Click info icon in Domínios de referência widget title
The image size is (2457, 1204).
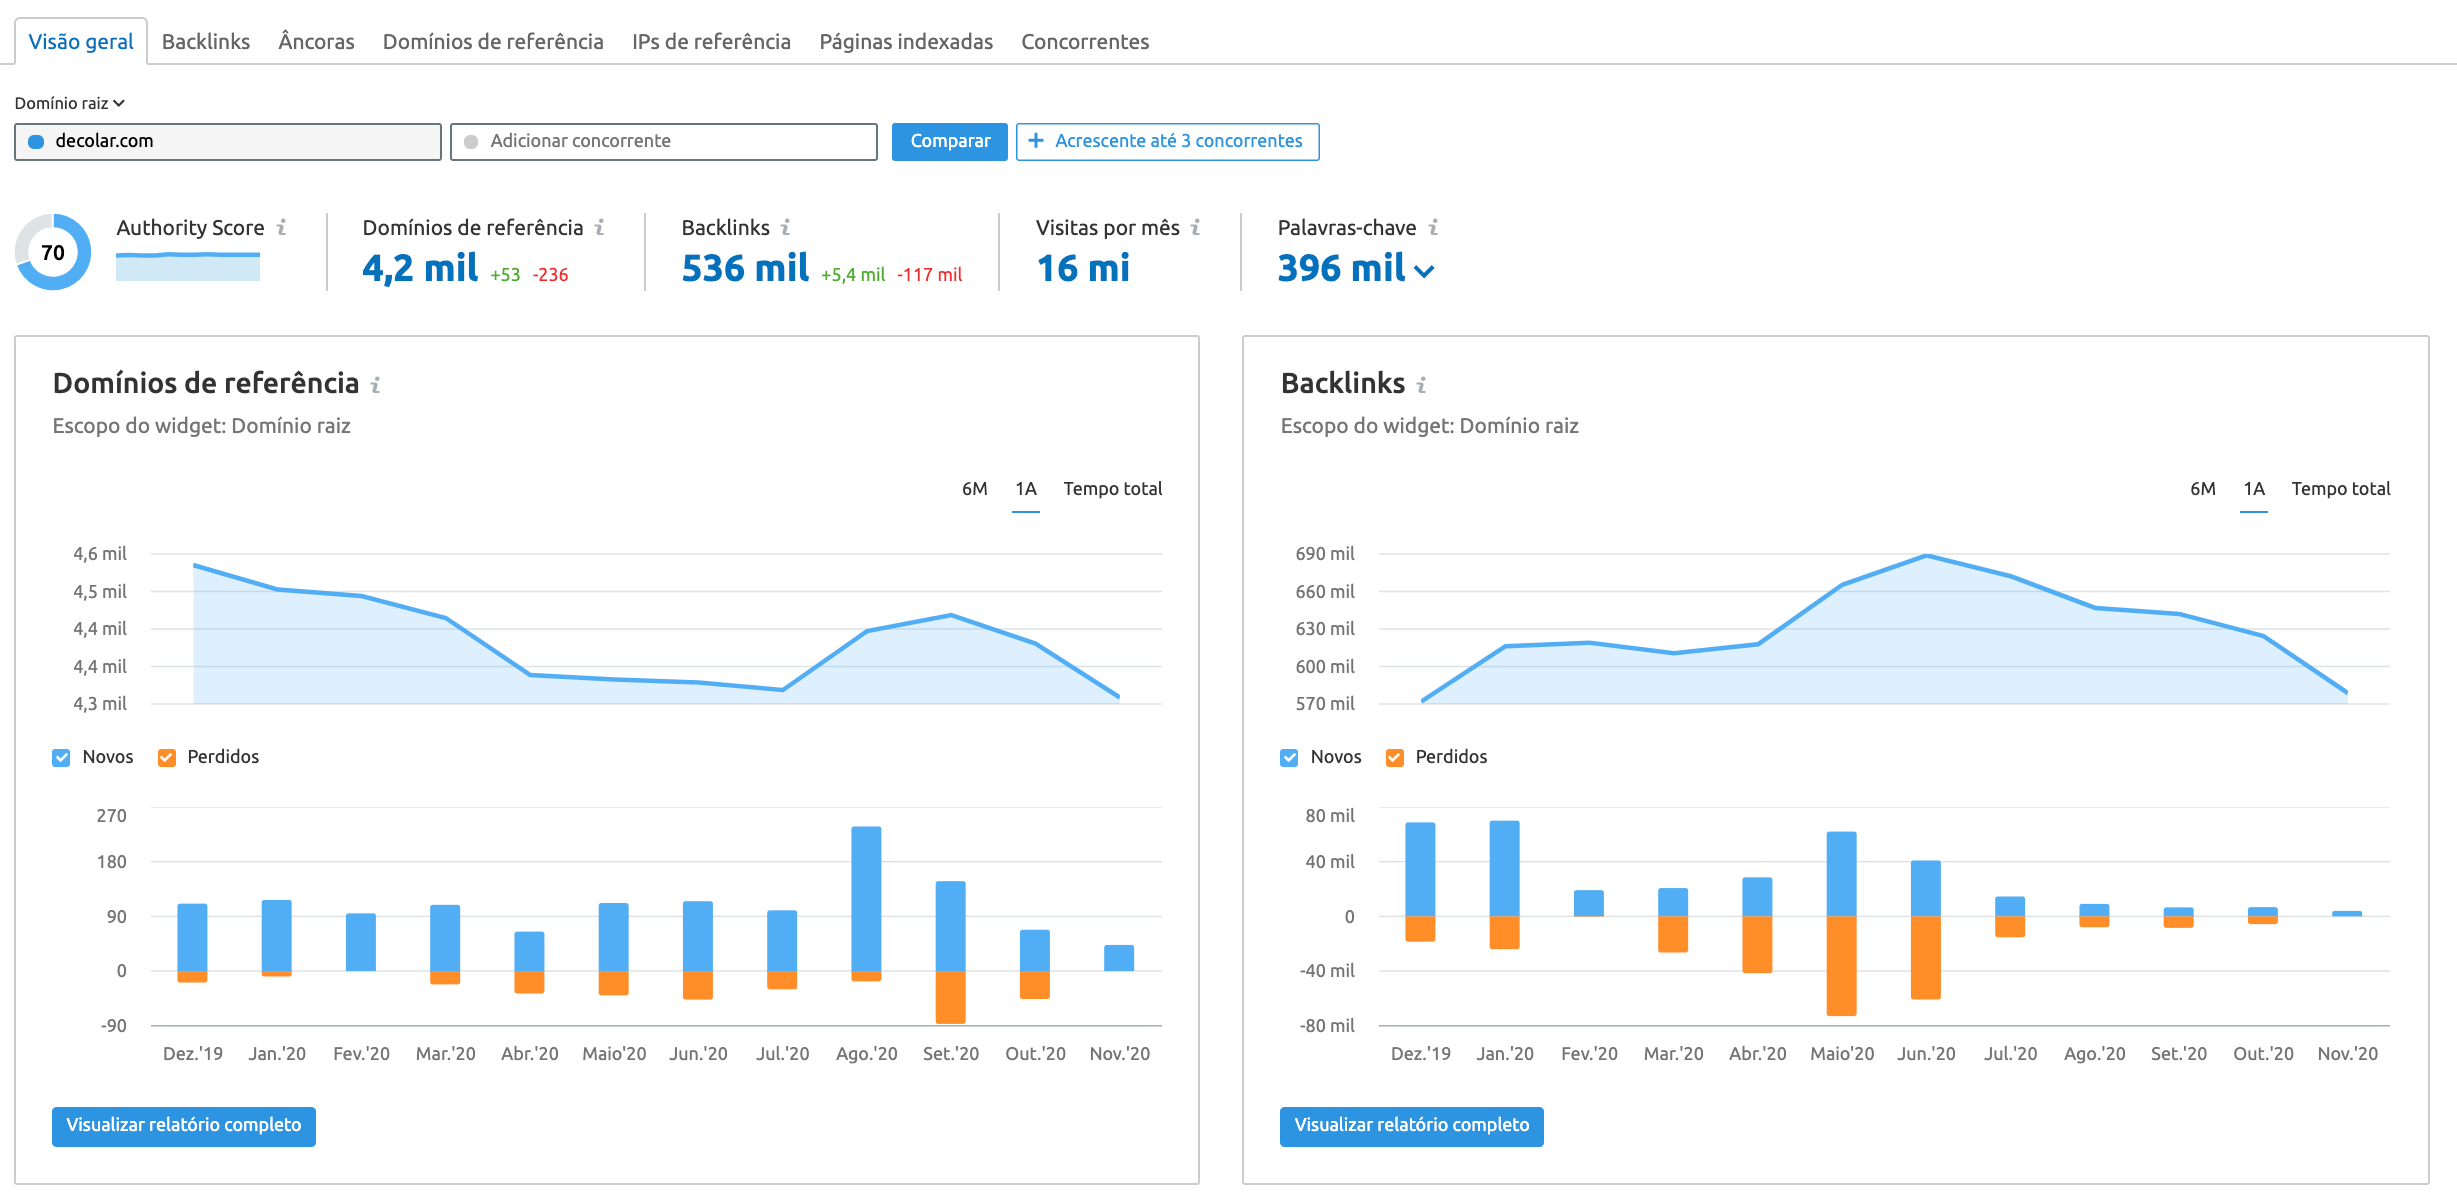coord(376,385)
